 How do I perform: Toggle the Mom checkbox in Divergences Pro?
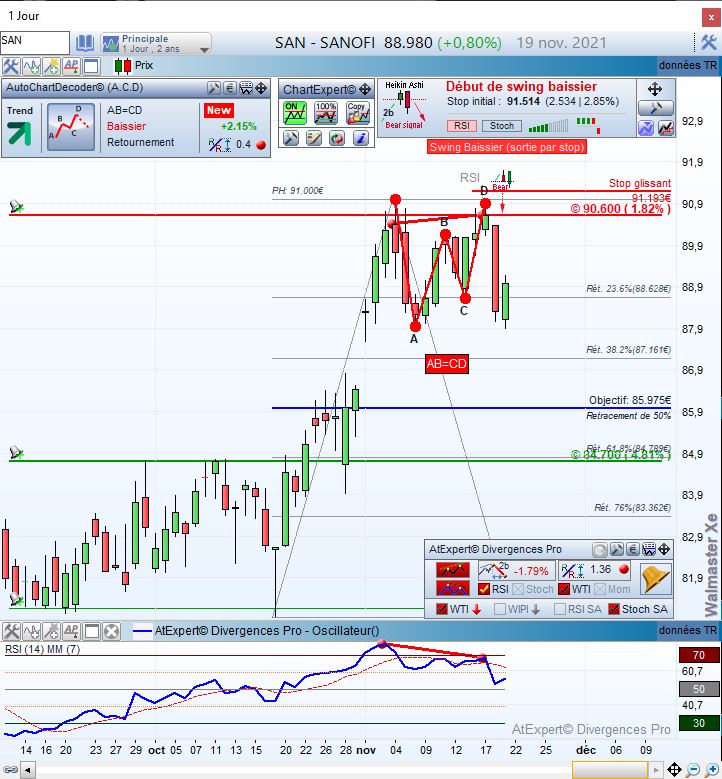(x=600, y=589)
